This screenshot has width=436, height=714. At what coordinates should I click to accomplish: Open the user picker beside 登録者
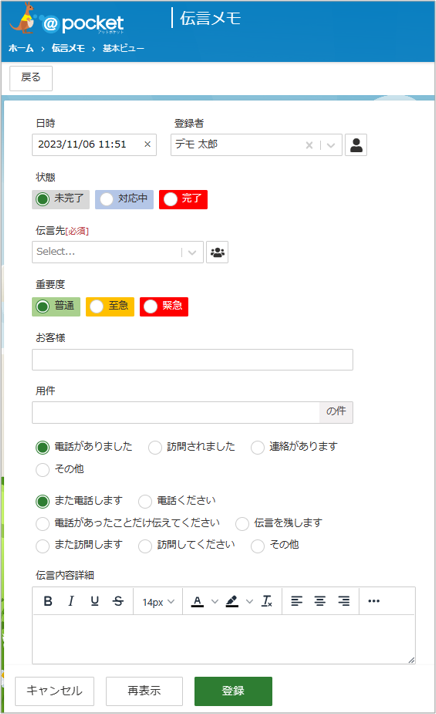[356, 145]
